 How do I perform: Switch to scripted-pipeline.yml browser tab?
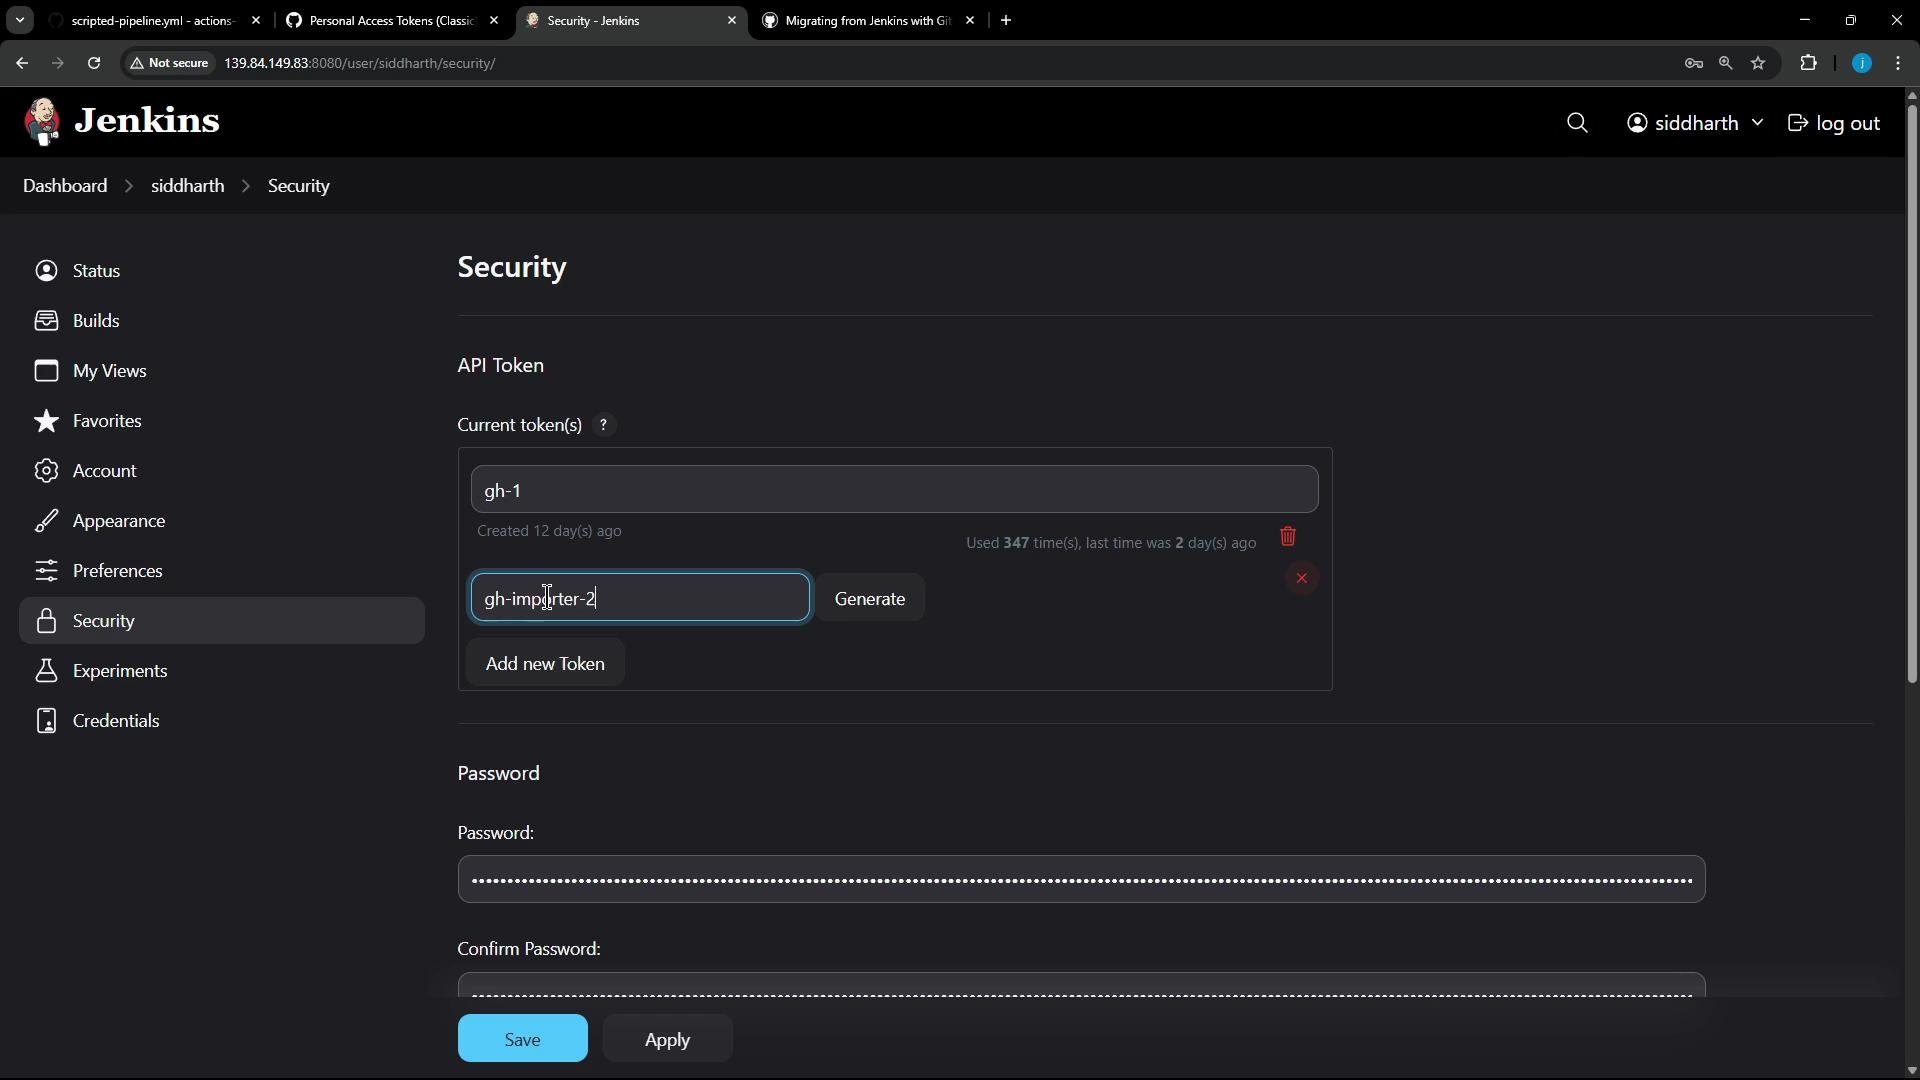tap(154, 20)
